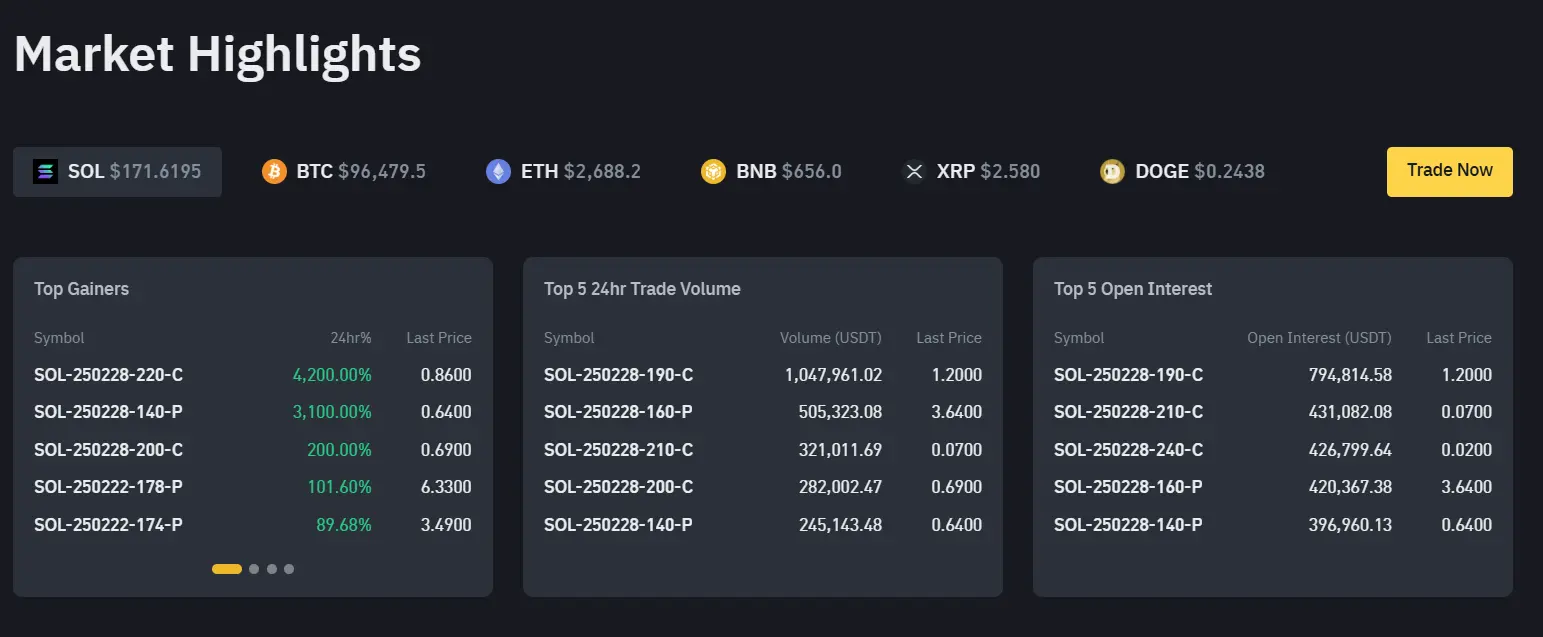Open SOL-250228-220-C in Top Gainers
This screenshot has height=637, width=1543.
pyautogui.click(x=108, y=375)
